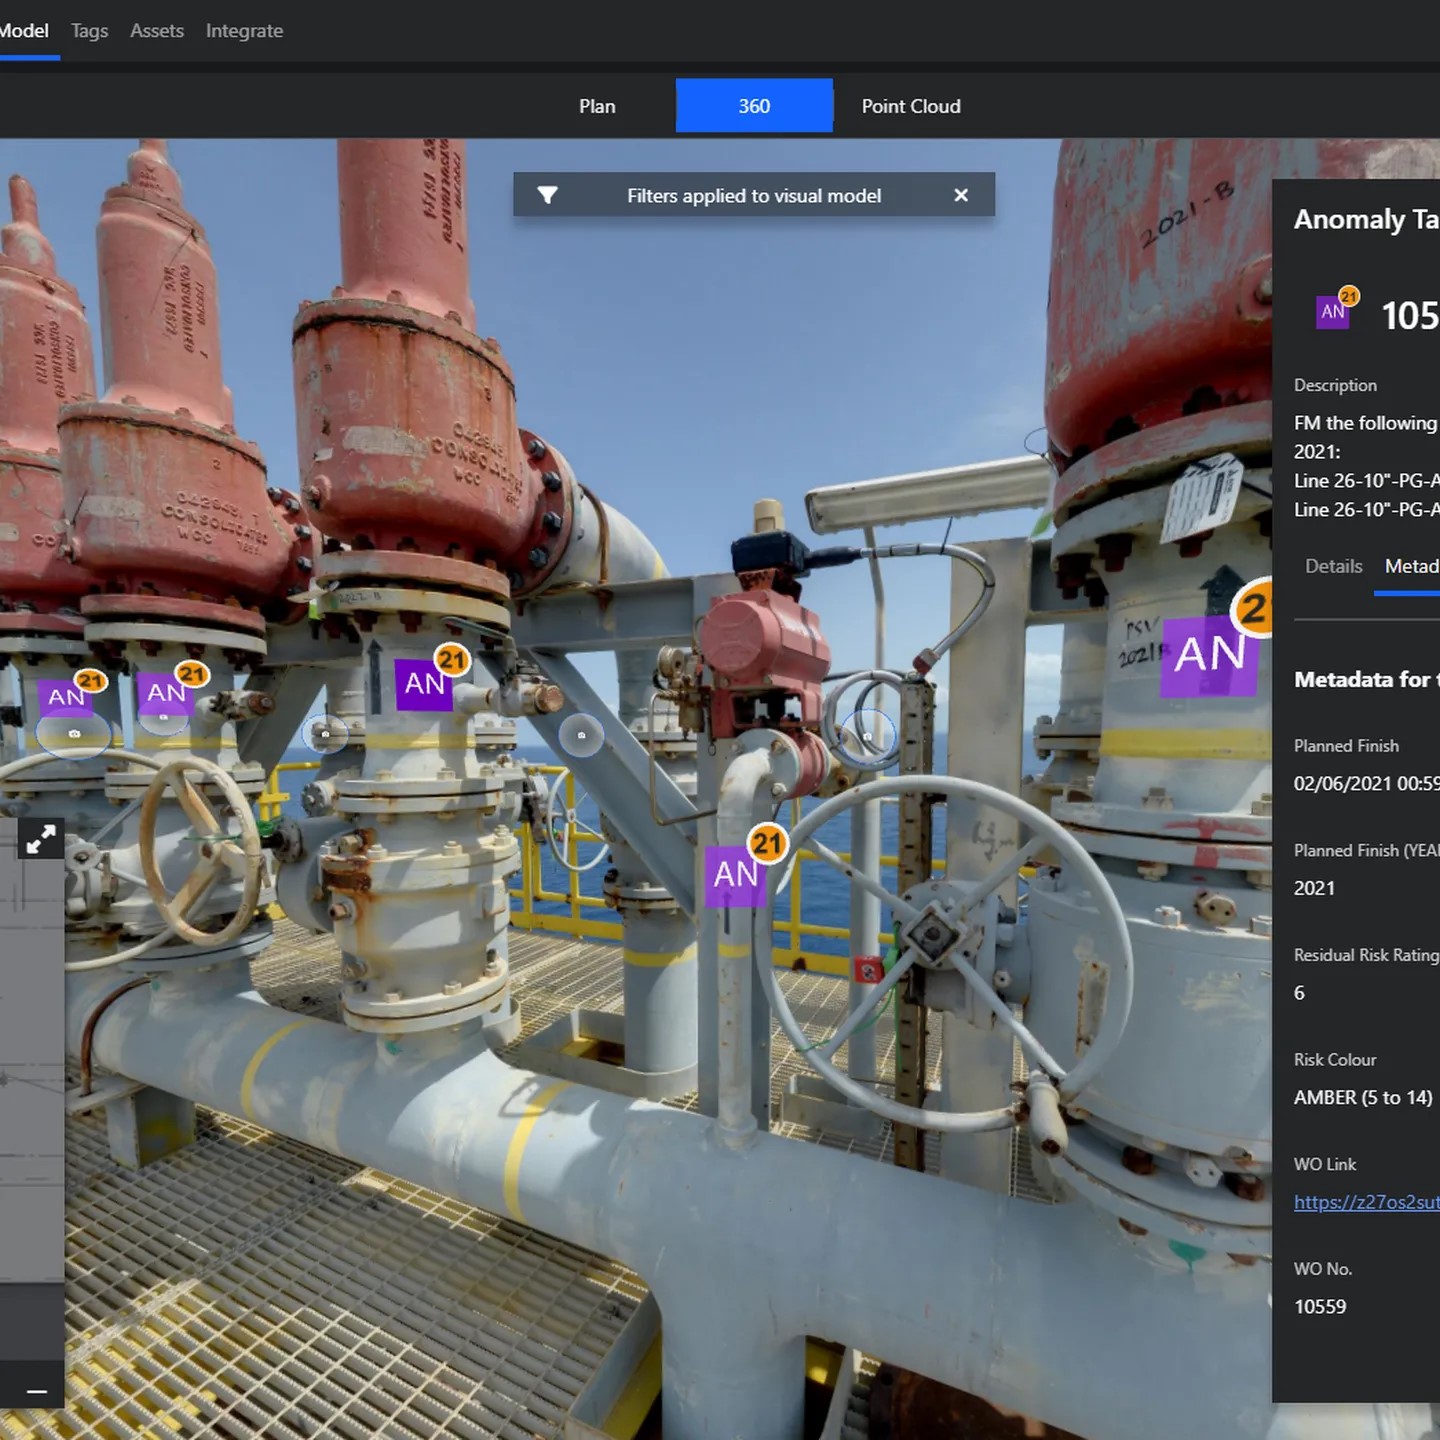The width and height of the screenshot is (1440, 1440).
Task: Click the funnel filter icon in banner
Action: coord(547,195)
